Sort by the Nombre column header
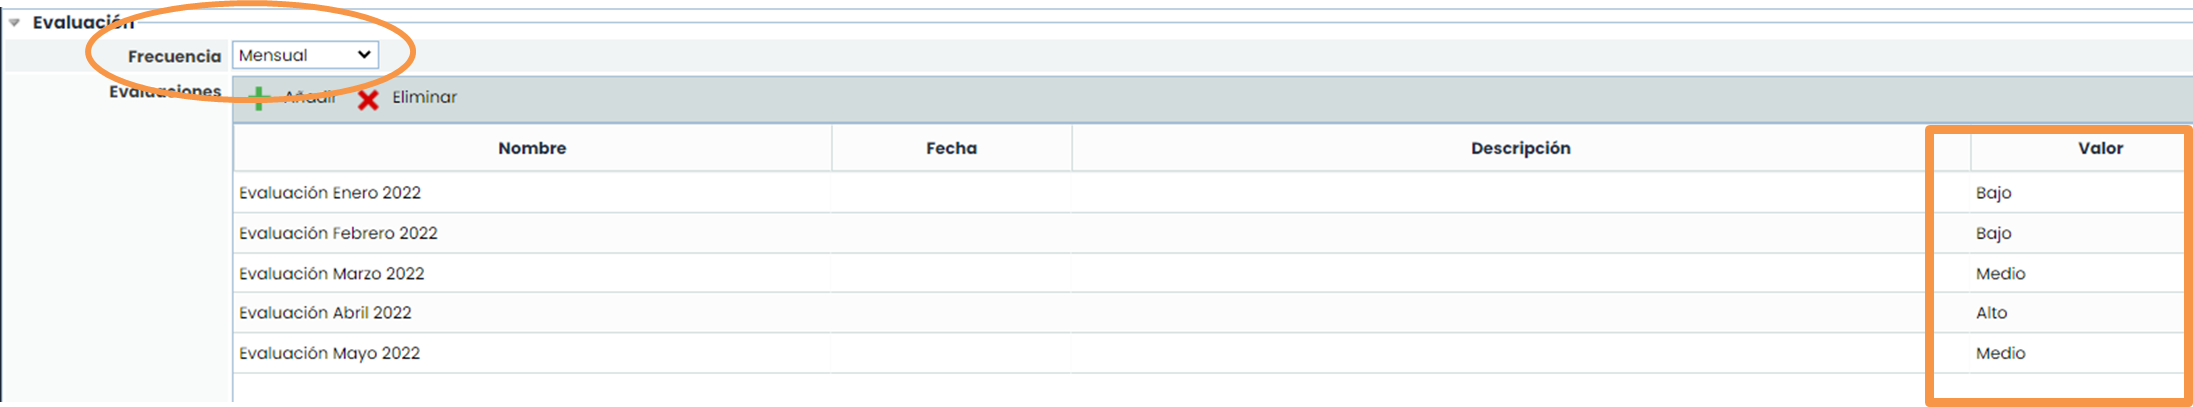This screenshot has width=2193, height=407. point(532,148)
